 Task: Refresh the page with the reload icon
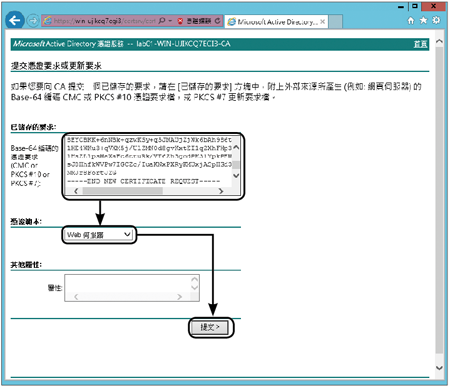(x=217, y=21)
